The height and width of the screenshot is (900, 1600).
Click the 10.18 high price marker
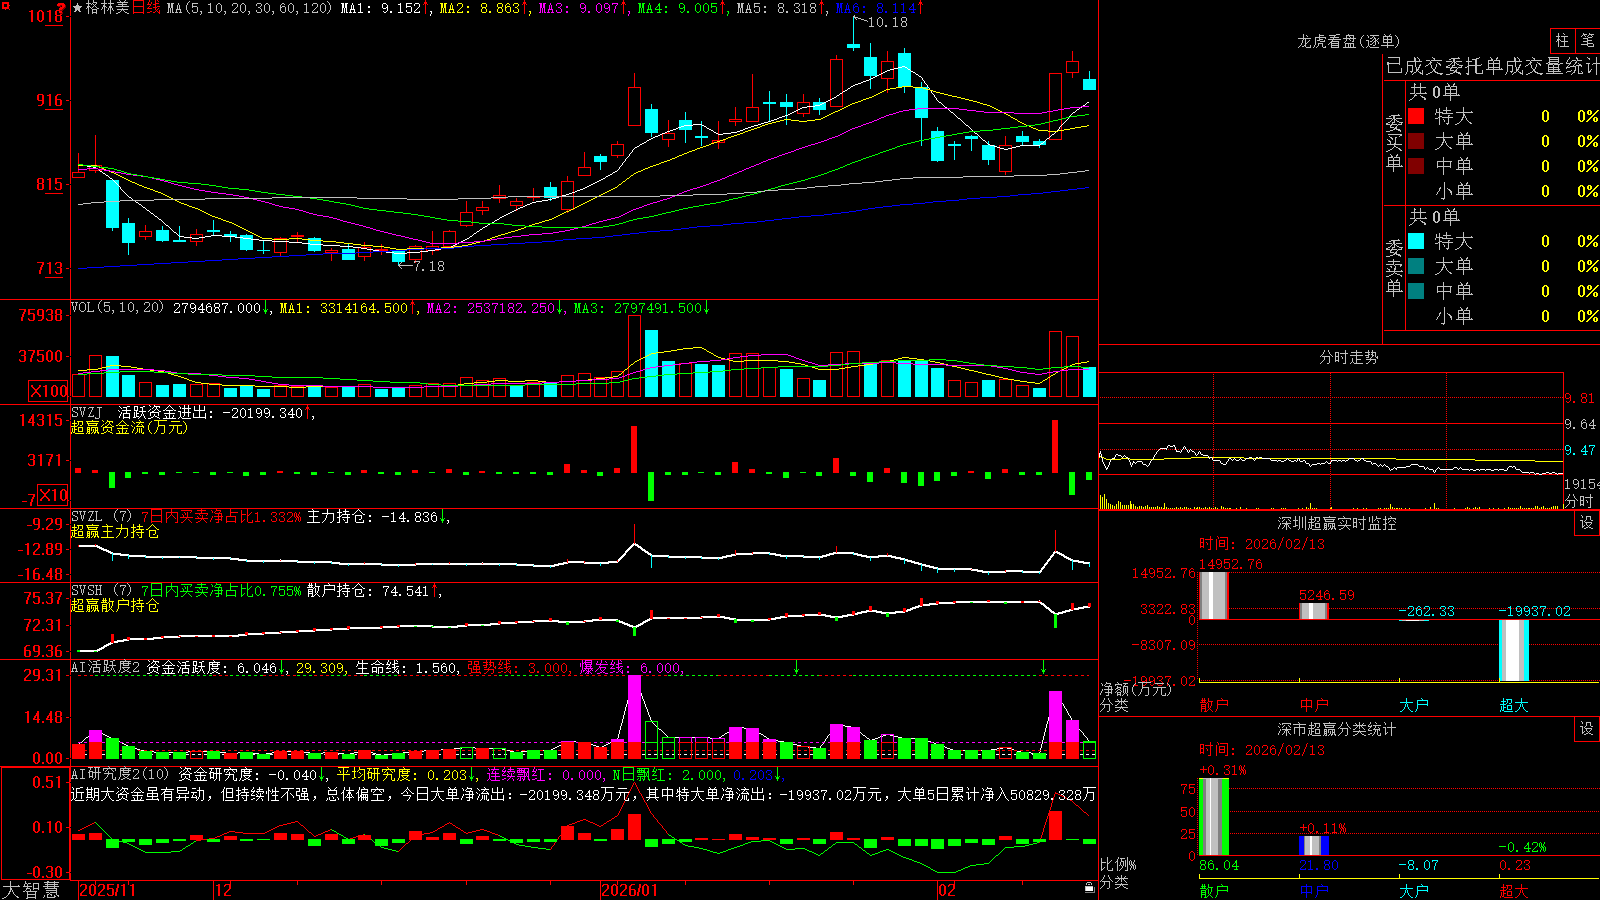tap(887, 22)
